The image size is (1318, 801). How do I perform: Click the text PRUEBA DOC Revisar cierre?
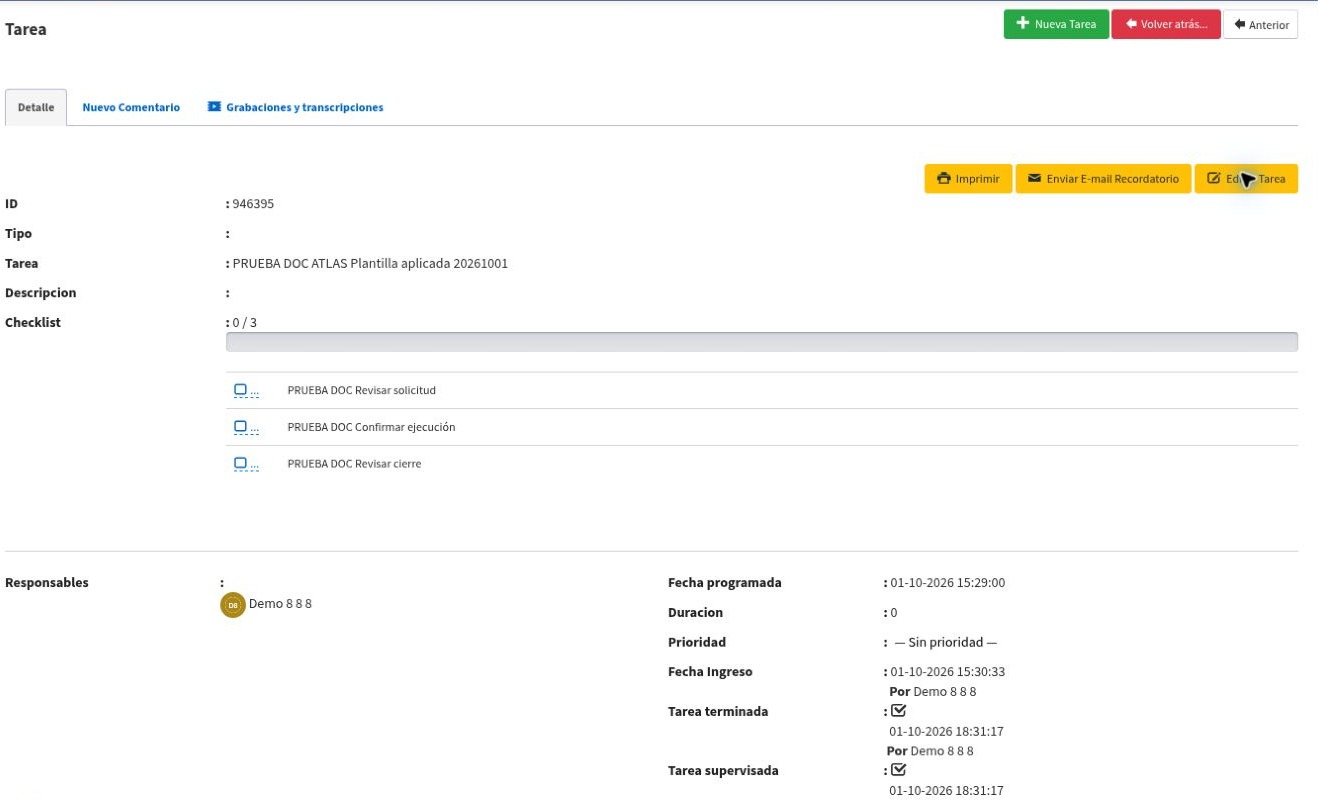(x=354, y=464)
